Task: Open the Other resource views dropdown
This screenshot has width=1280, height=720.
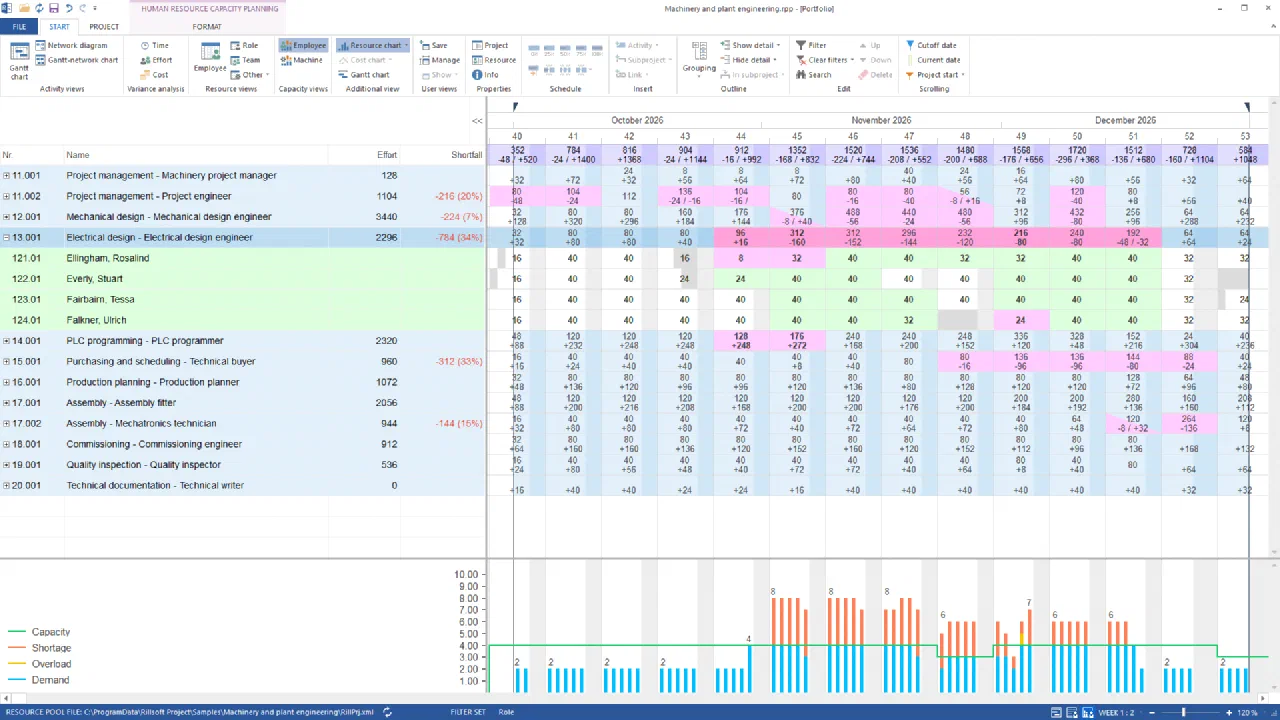Action: tap(250, 75)
